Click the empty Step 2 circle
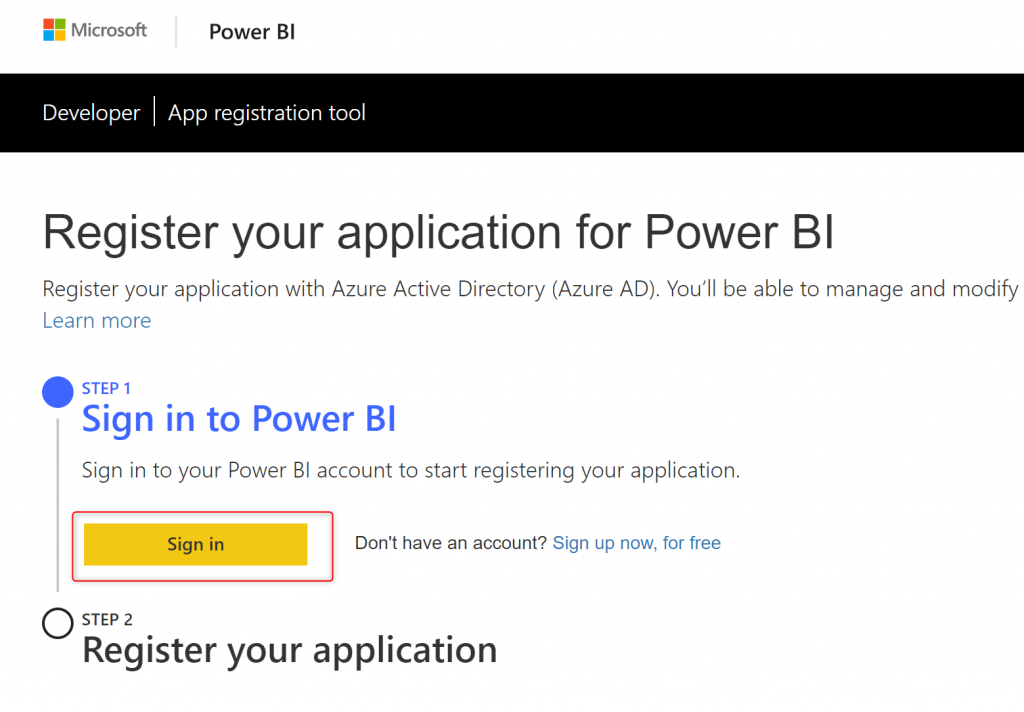 coord(58,623)
